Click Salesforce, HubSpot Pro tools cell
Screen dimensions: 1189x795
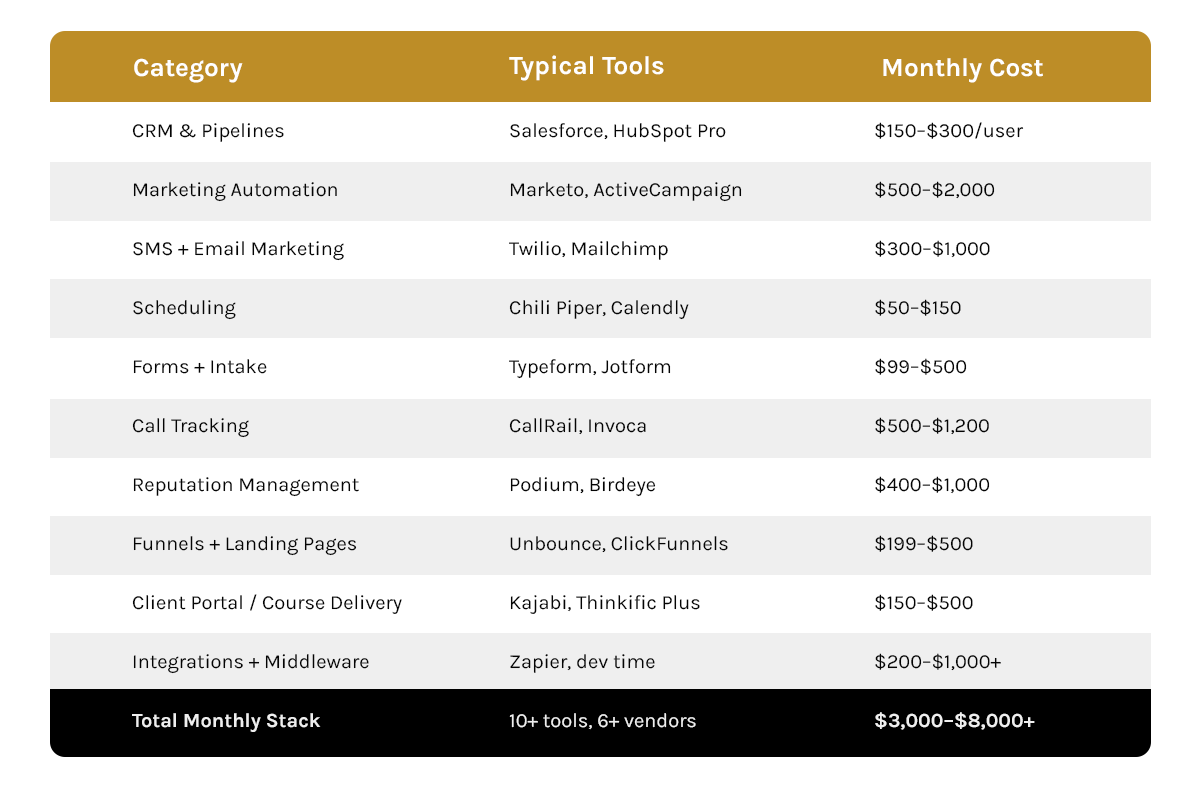(x=617, y=131)
